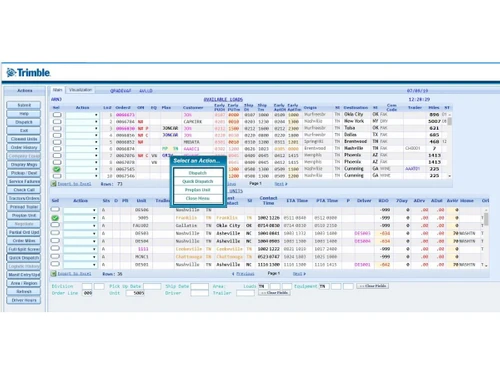Go to Next page of the loads table
This screenshot has height=375, width=500.
279,184
